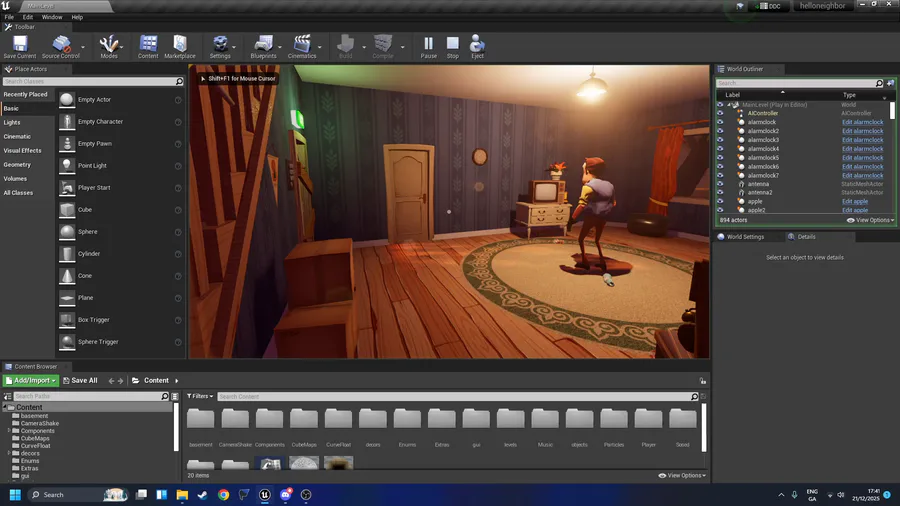The image size is (900, 506).
Task: Select the Plane actor
Action: click(x=121, y=298)
